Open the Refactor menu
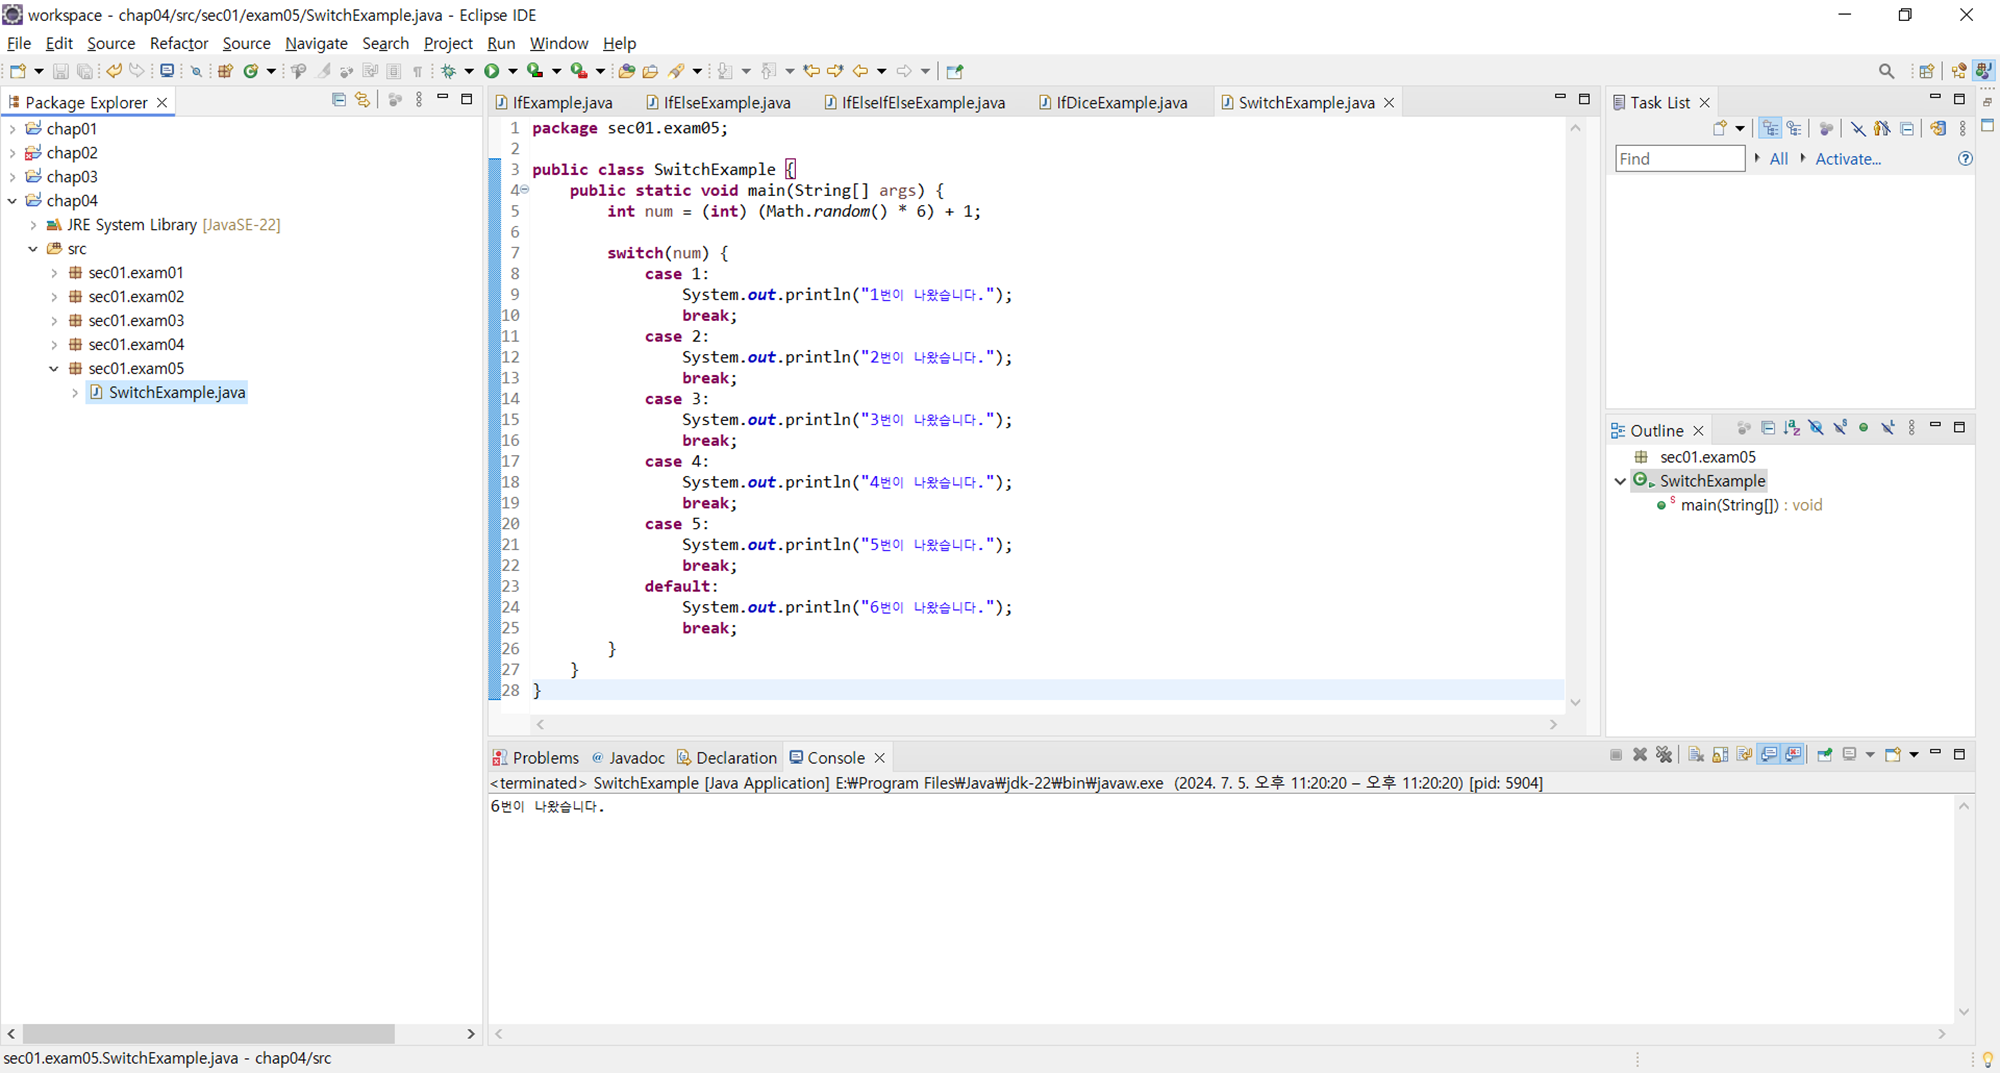This screenshot has width=2000, height=1073. pos(179,43)
